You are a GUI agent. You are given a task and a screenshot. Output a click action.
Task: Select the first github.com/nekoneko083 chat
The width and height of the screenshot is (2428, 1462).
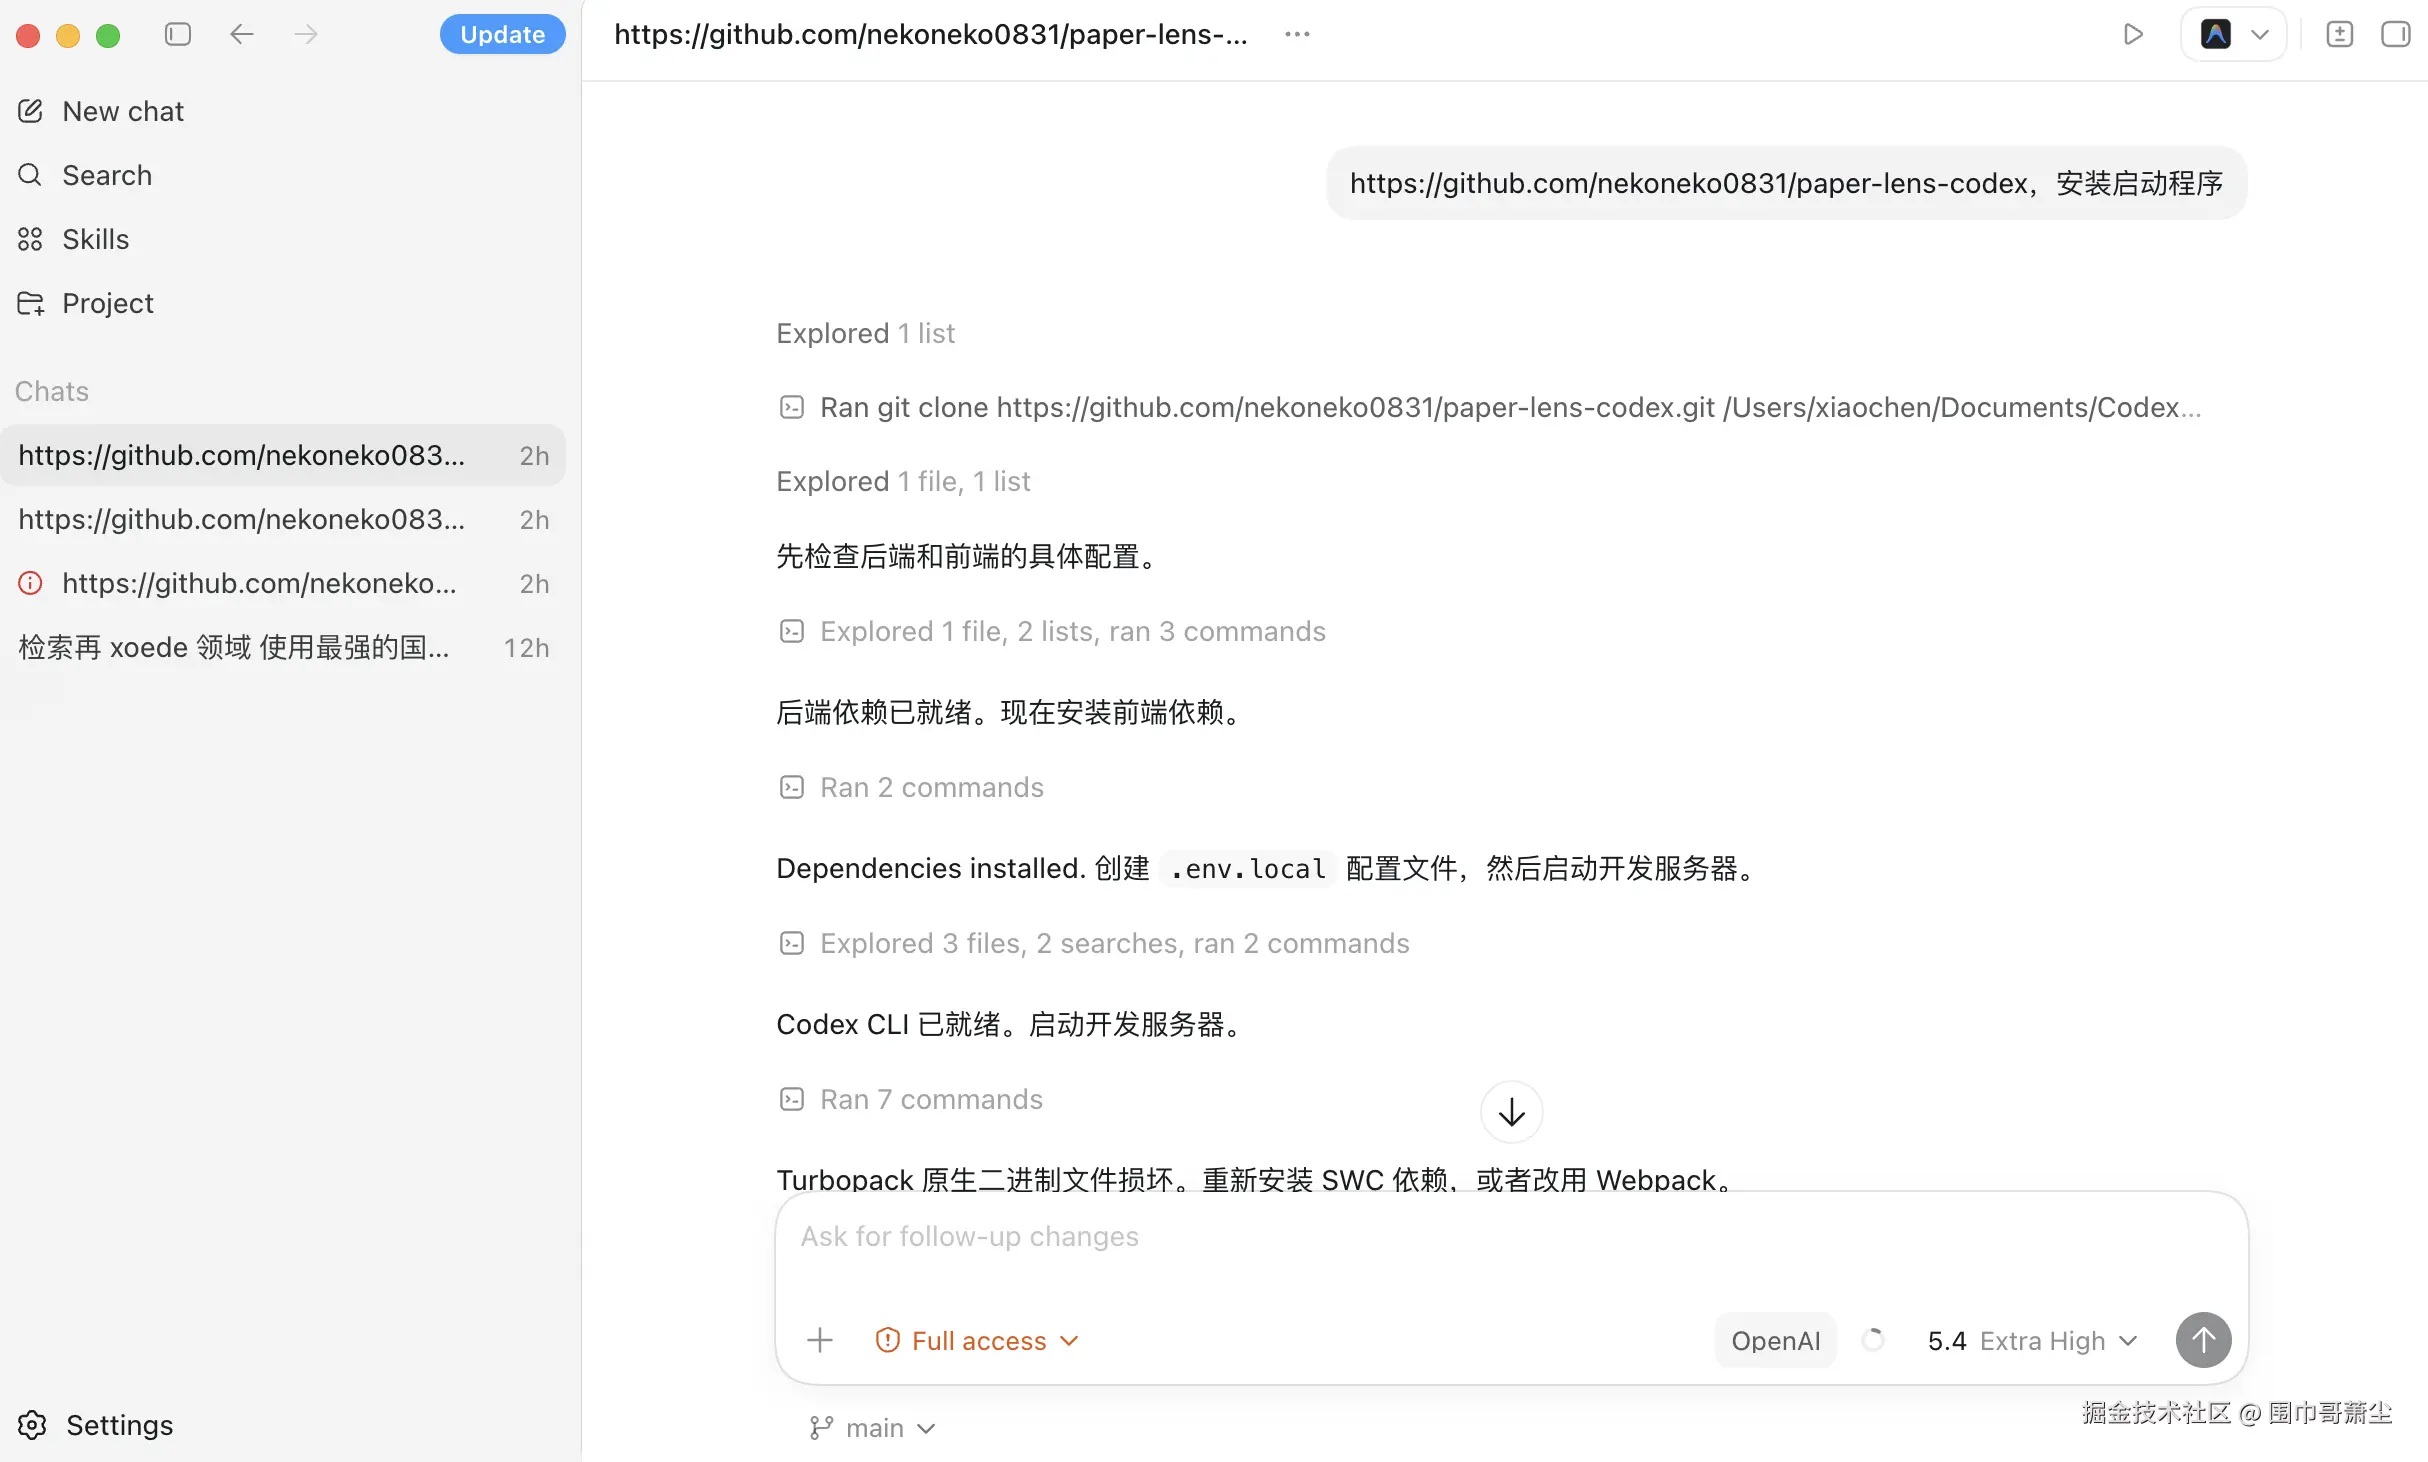(283, 455)
